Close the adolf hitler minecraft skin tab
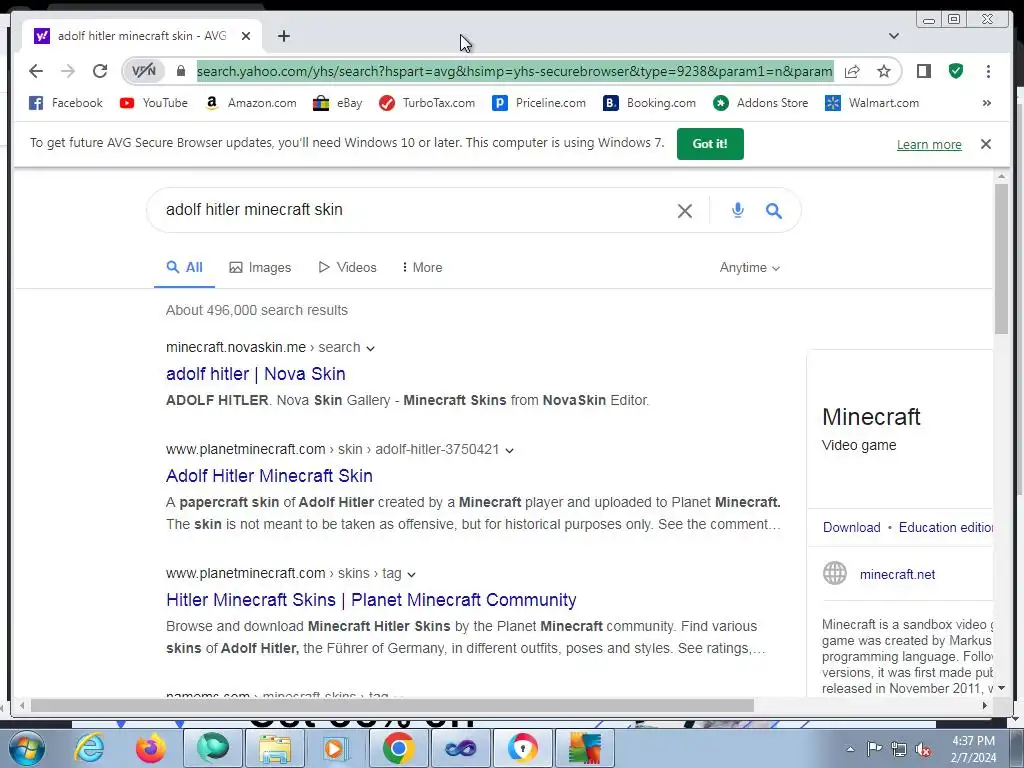 click(246, 36)
